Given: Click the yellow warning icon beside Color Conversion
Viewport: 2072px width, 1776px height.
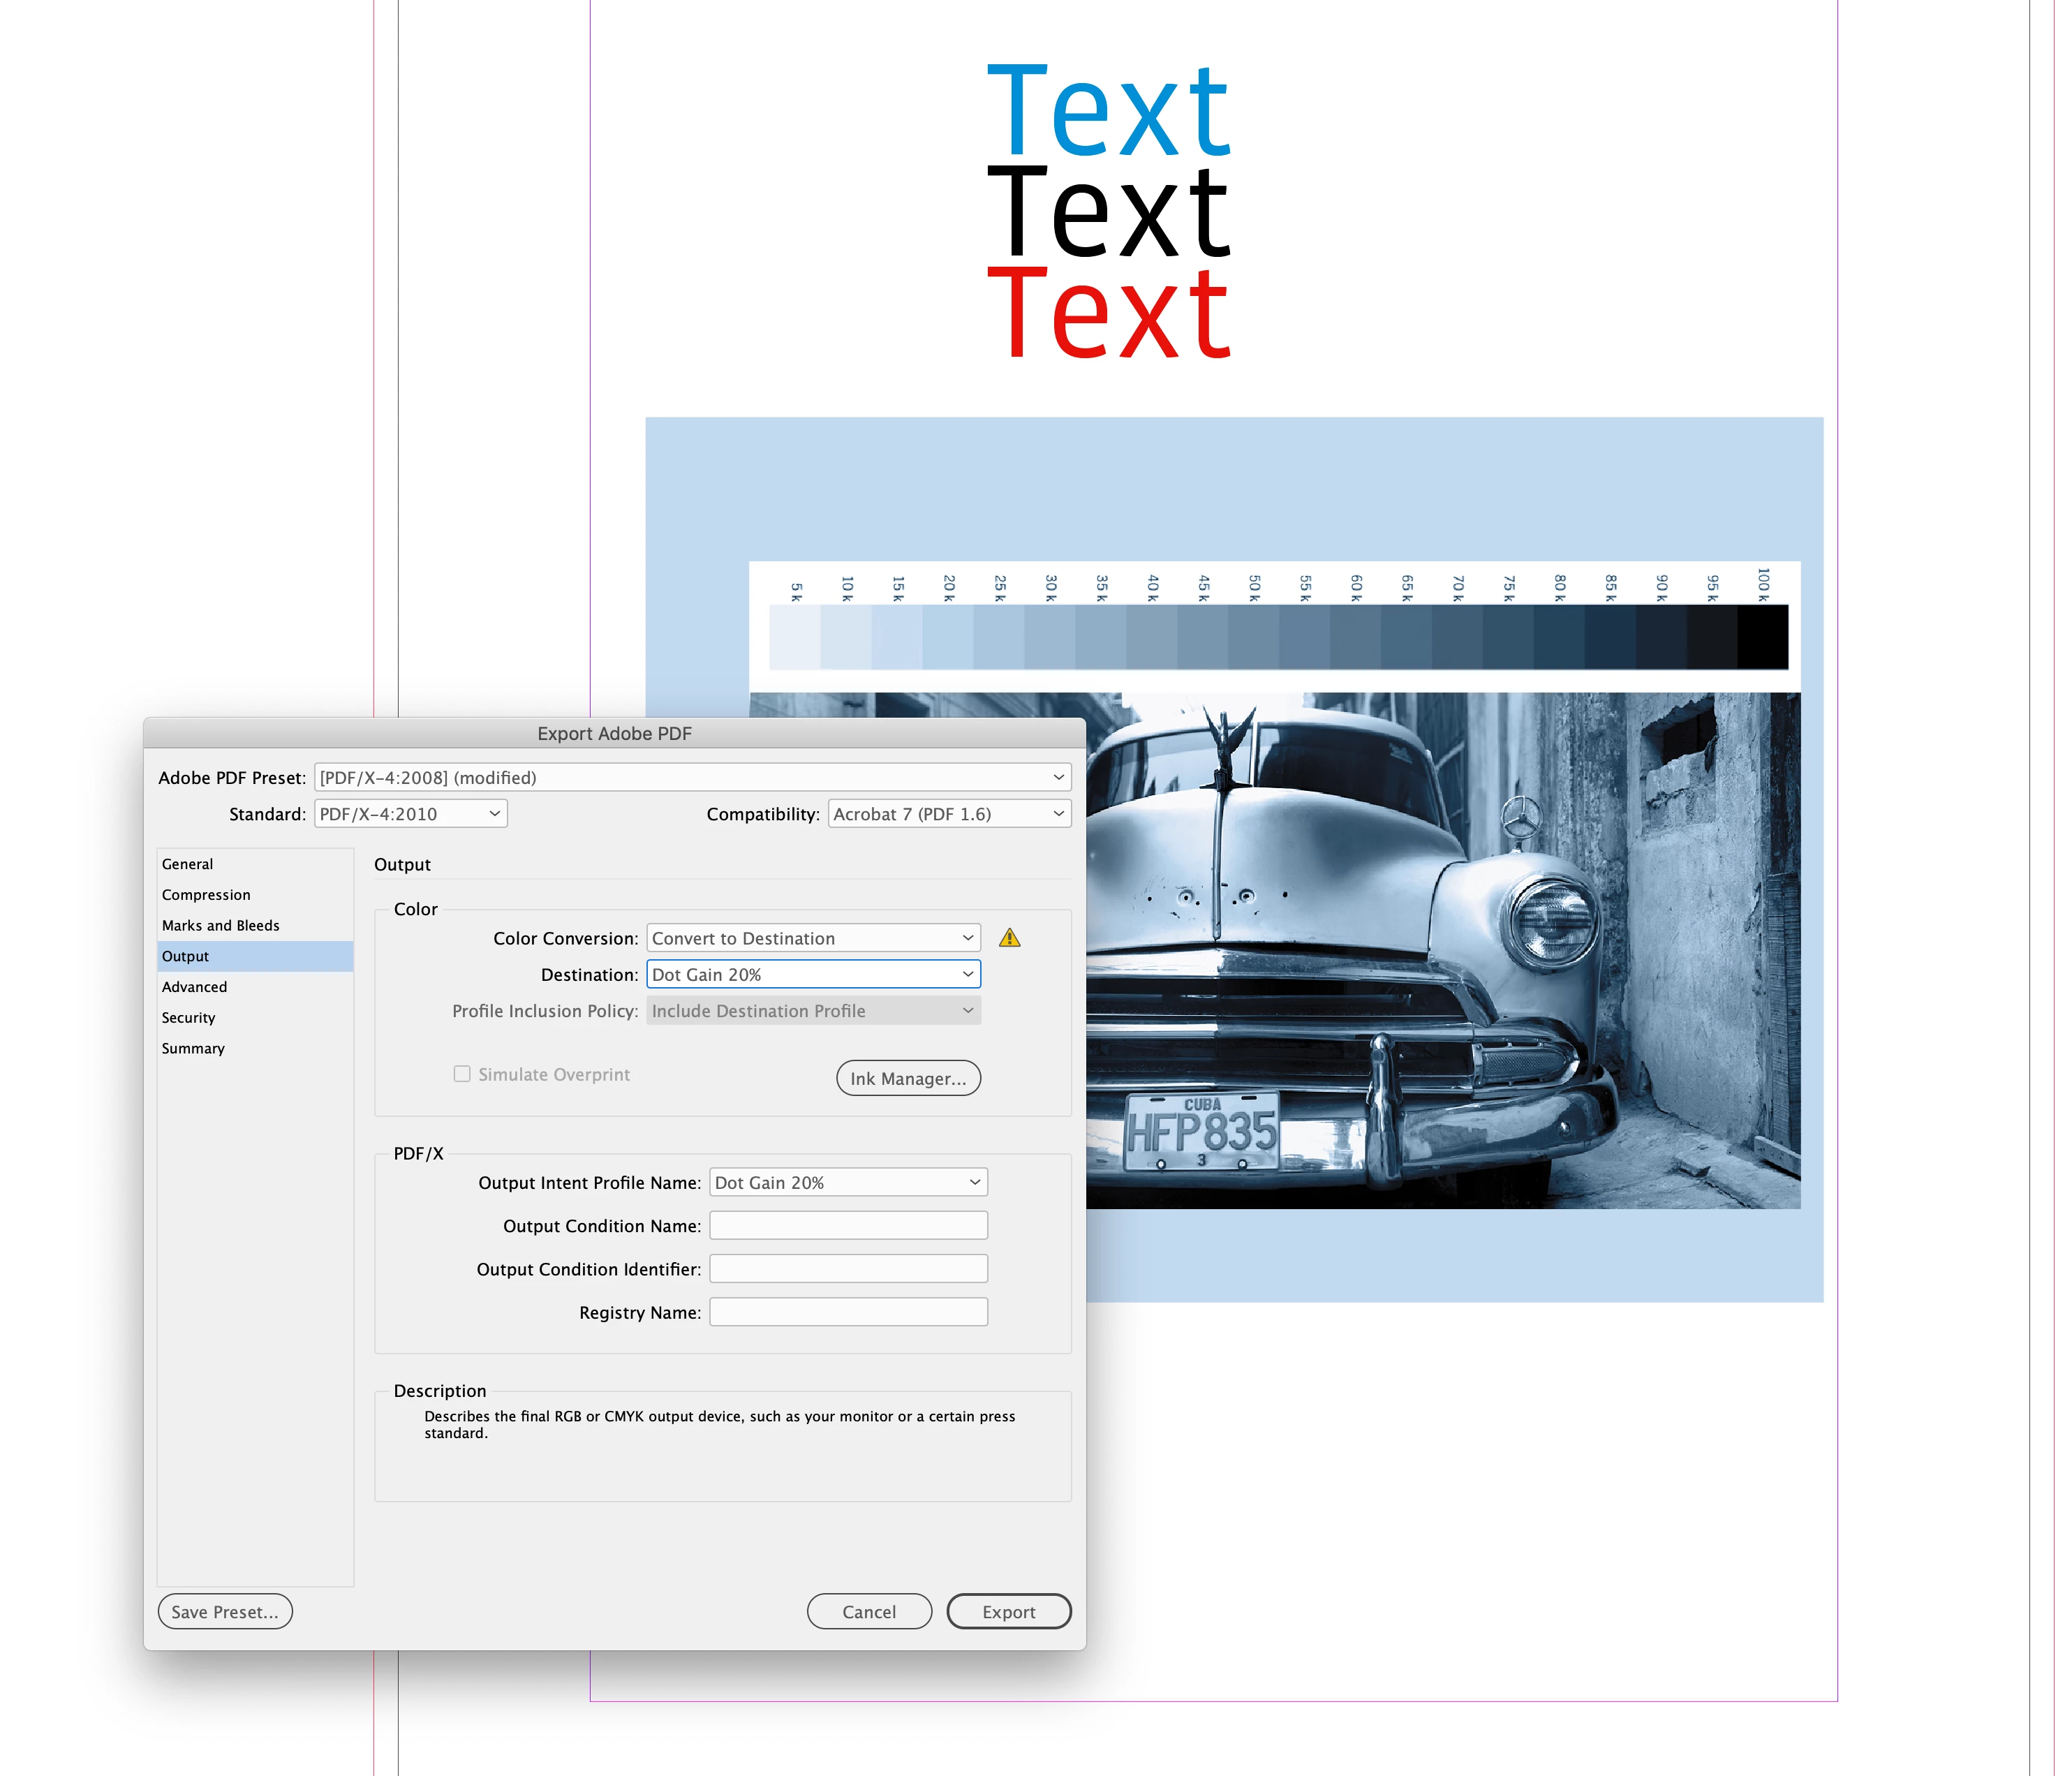Looking at the screenshot, I should (1009, 938).
